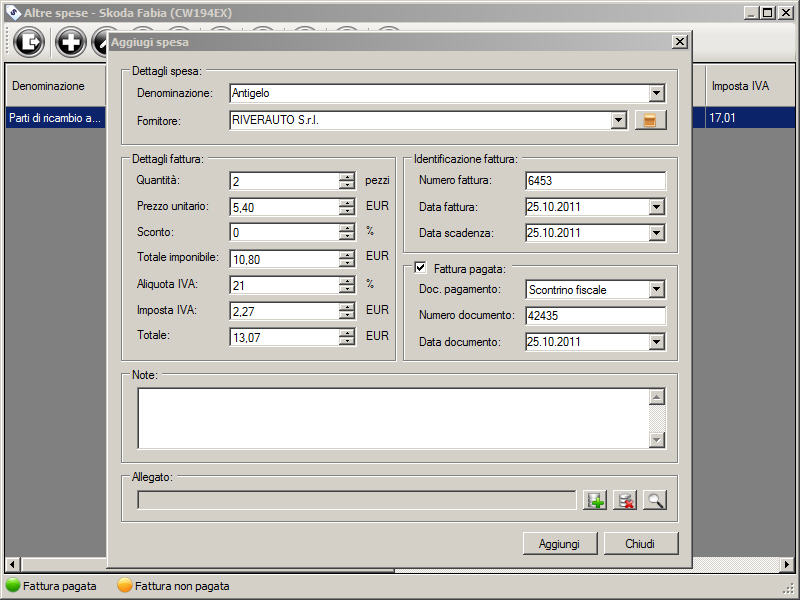Click the 17,01 table cell
800x600 pixels.
(x=751, y=118)
